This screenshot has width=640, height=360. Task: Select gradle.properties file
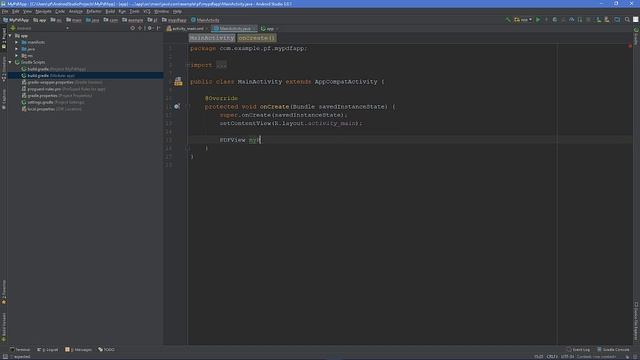click(x=57, y=96)
